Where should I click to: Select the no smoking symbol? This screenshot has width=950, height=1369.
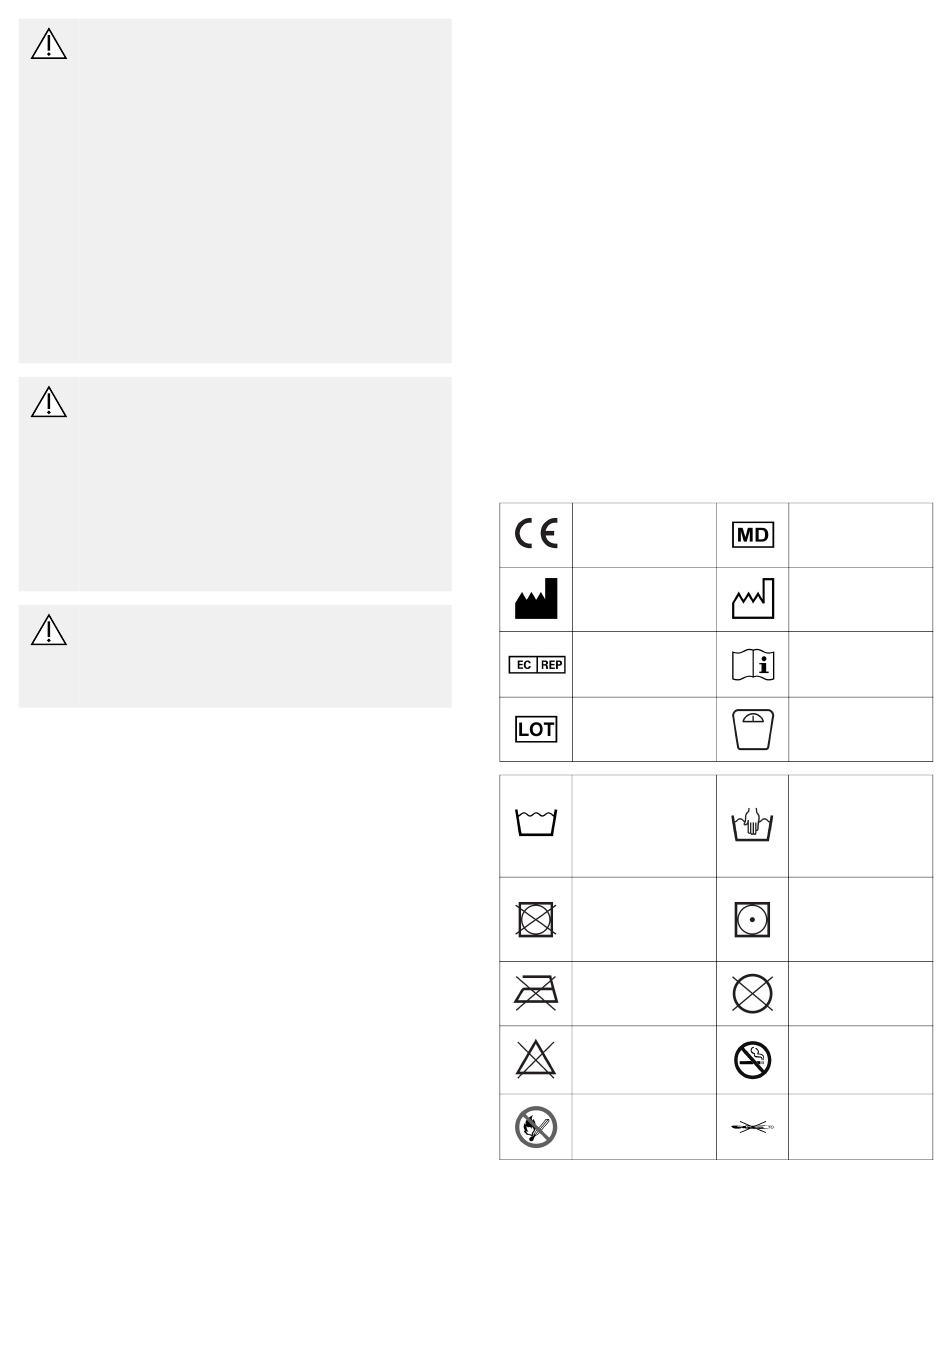tap(753, 1059)
